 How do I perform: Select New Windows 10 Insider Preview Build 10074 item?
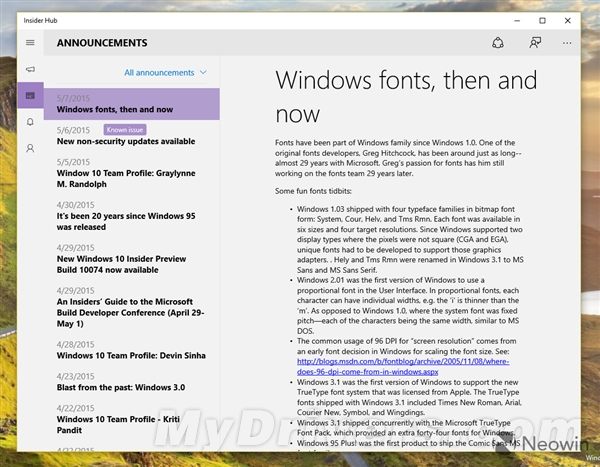coord(122,263)
